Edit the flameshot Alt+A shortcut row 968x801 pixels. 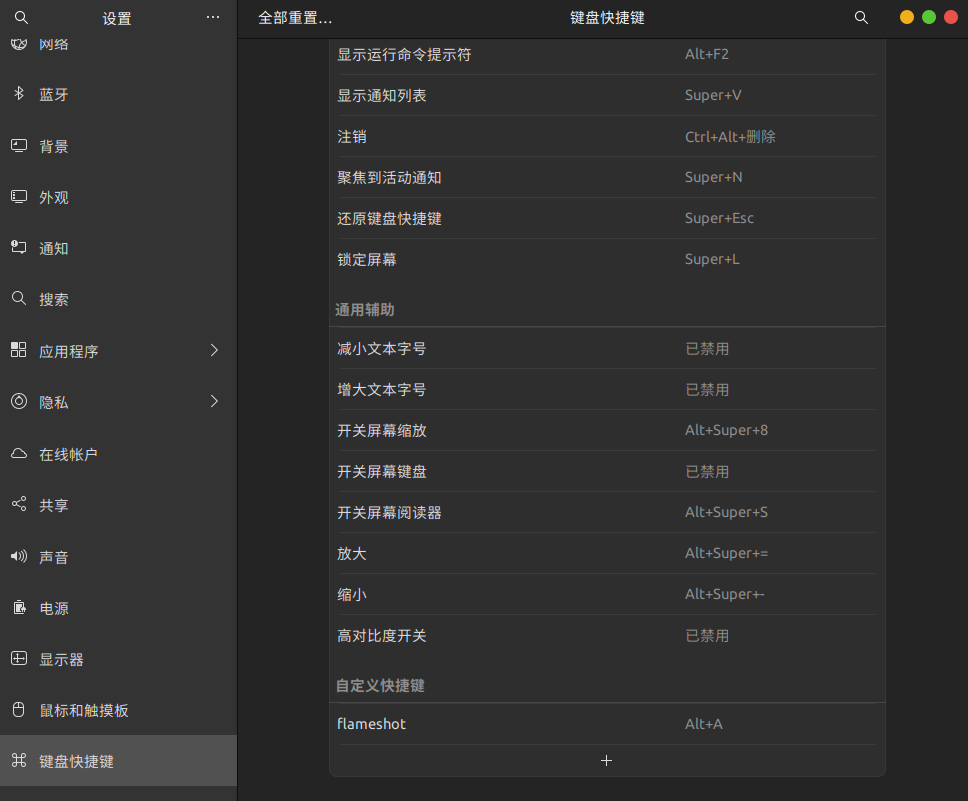click(606, 723)
